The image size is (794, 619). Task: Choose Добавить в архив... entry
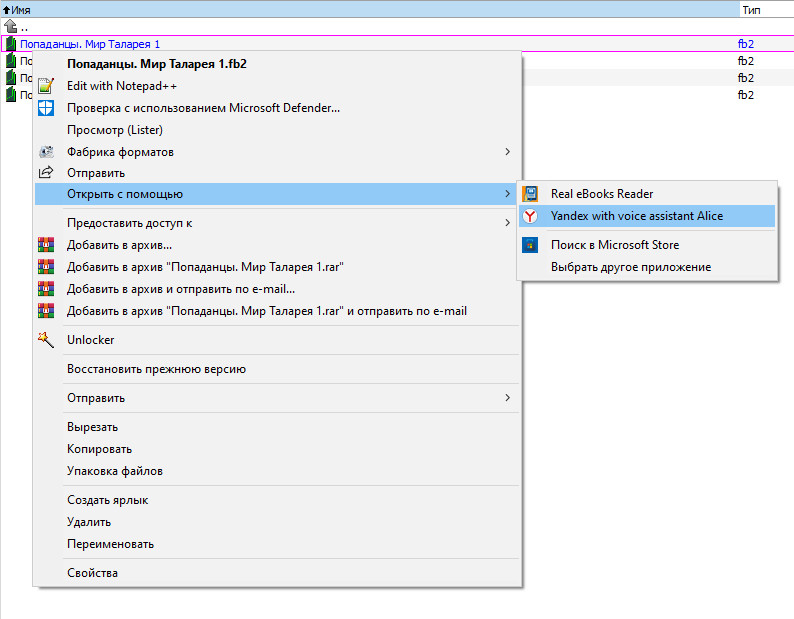tap(277, 245)
